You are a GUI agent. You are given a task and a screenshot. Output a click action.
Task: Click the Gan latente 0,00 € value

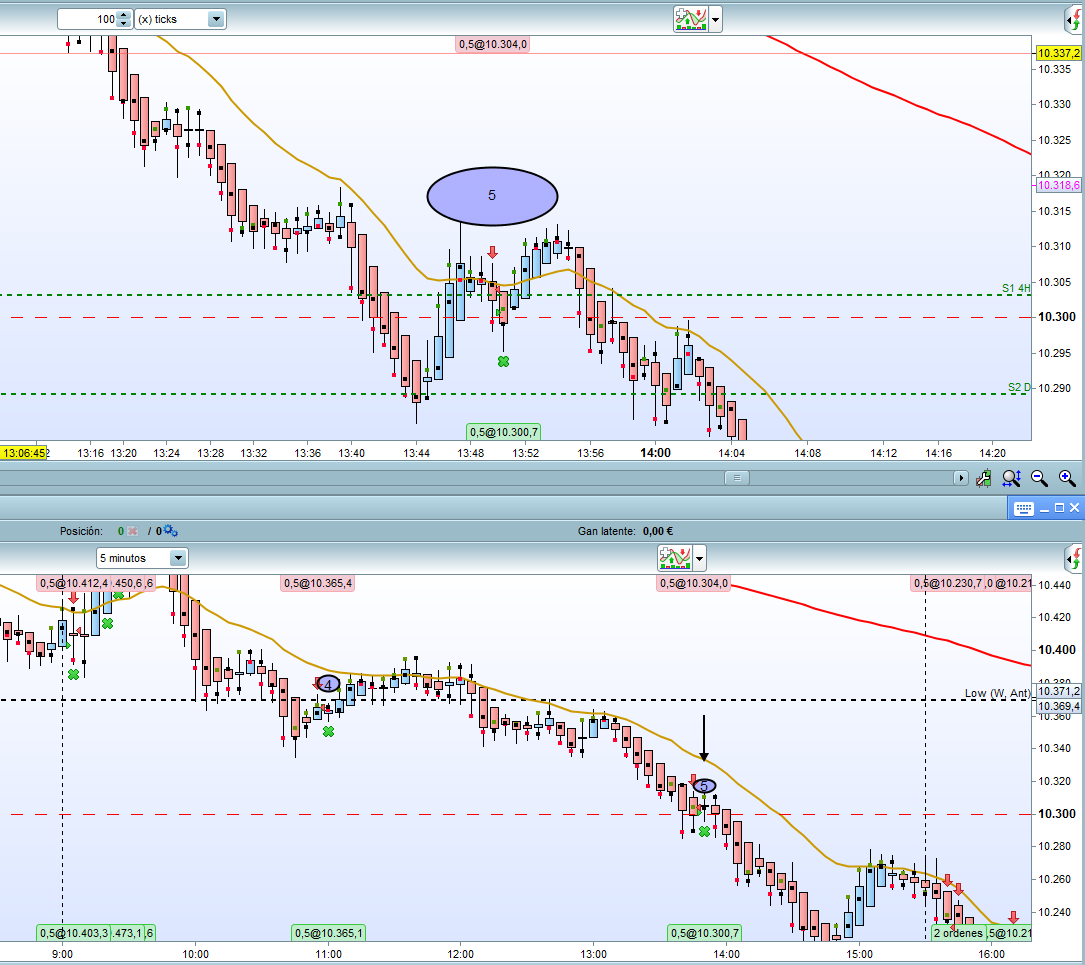(658, 531)
